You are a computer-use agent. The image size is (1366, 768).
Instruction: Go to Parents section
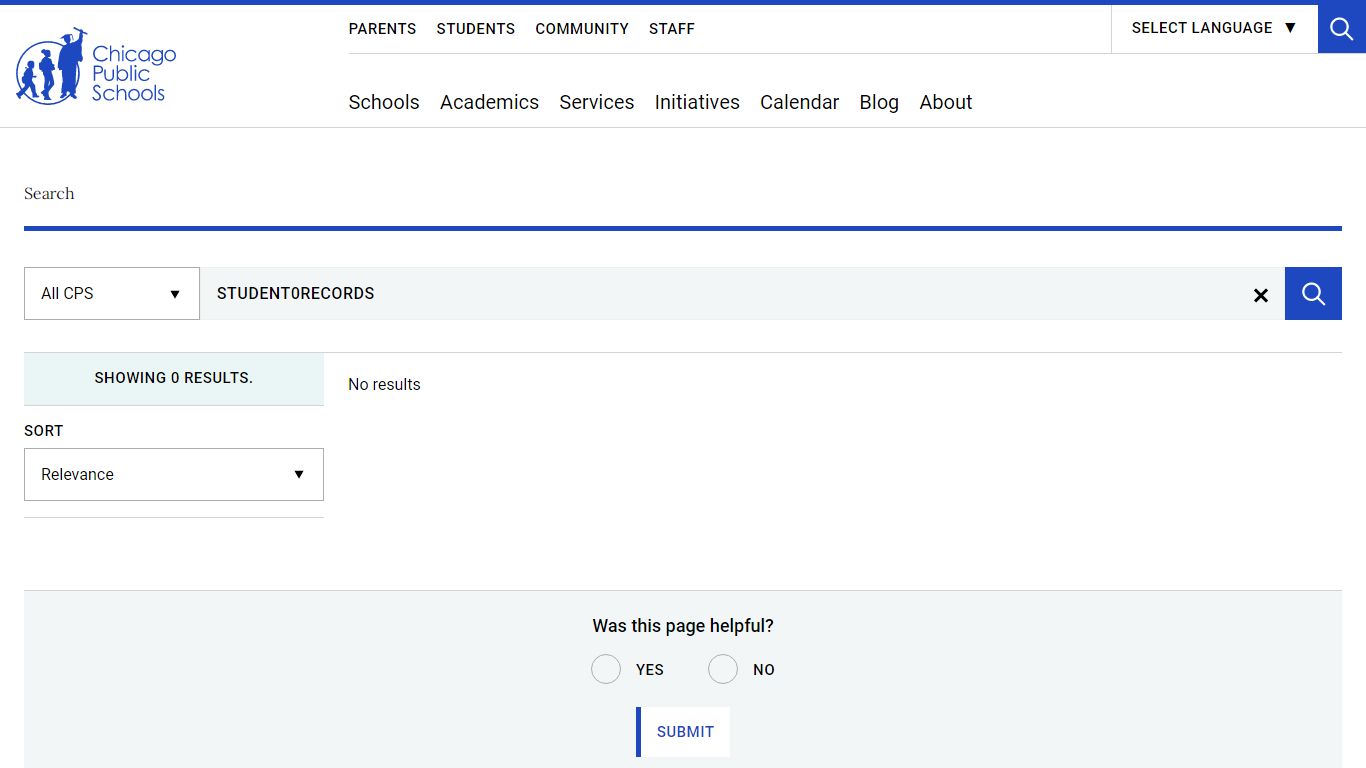pos(382,29)
